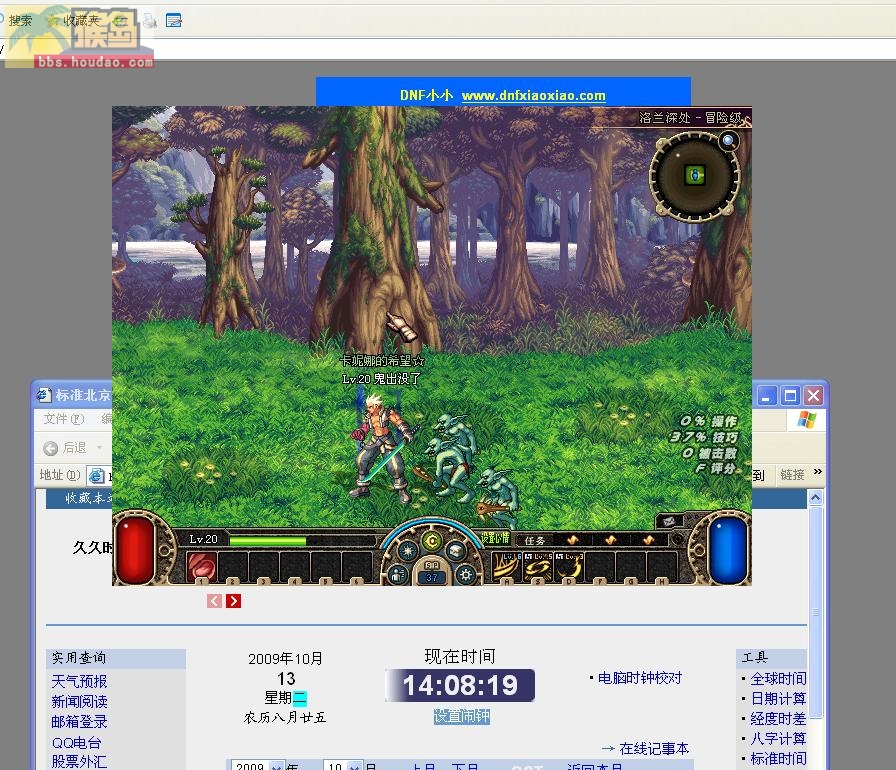The image size is (896, 770).
Task: Click the swordsman character in the game
Action: (x=381, y=447)
